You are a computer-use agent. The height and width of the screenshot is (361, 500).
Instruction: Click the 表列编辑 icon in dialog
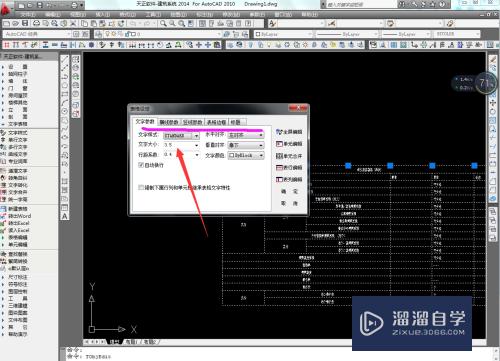click(279, 179)
